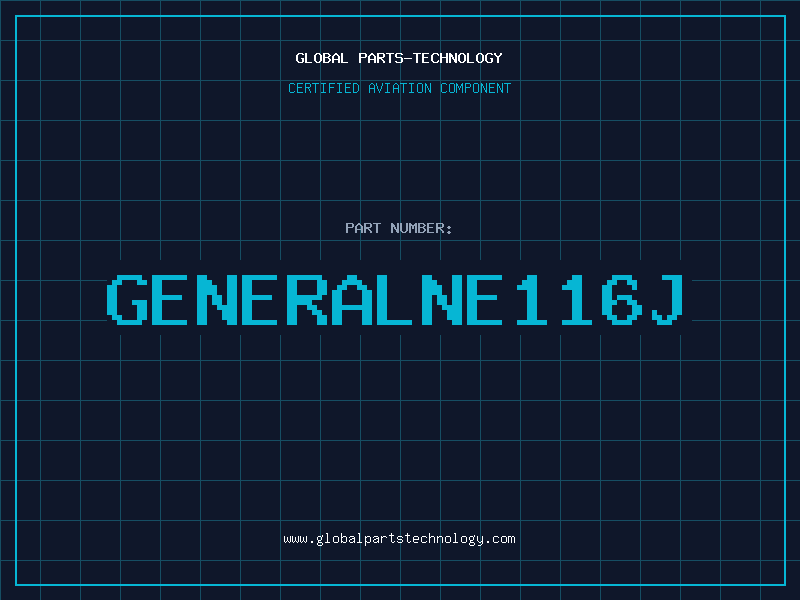Click PARTS-TECHNOLOGY in the header title

tap(430, 58)
